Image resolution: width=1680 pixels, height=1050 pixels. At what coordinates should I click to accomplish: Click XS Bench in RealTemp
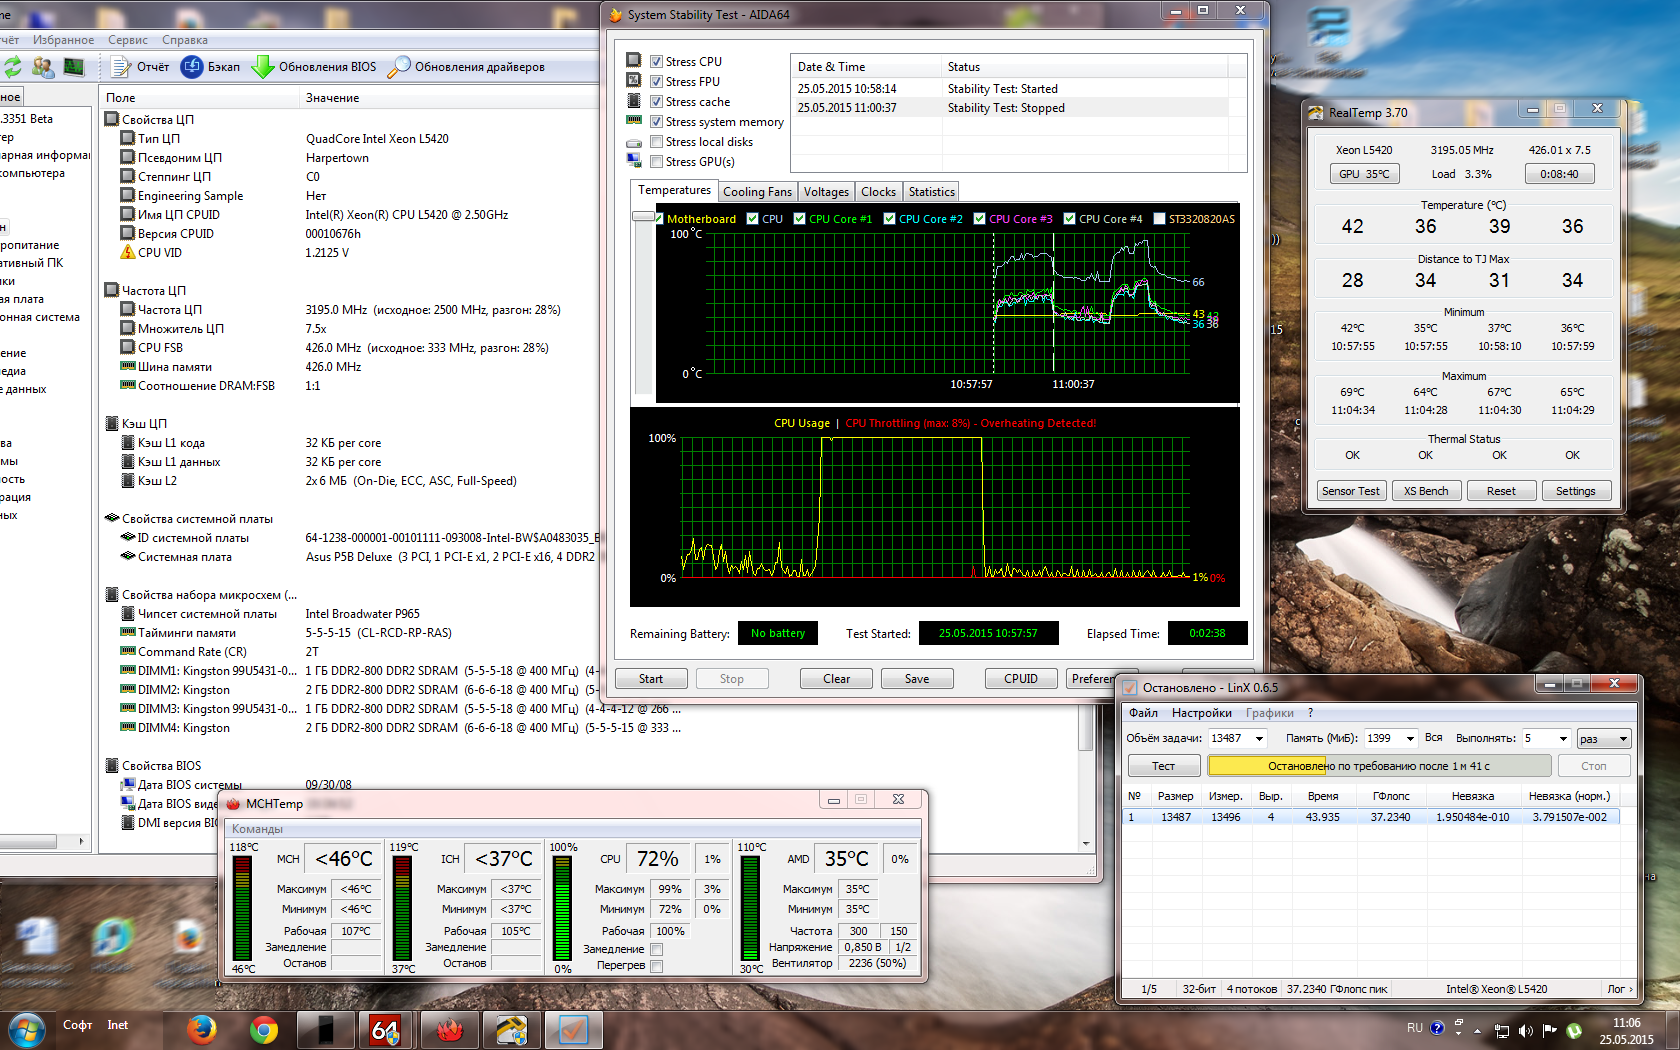tap(1426, 491)
